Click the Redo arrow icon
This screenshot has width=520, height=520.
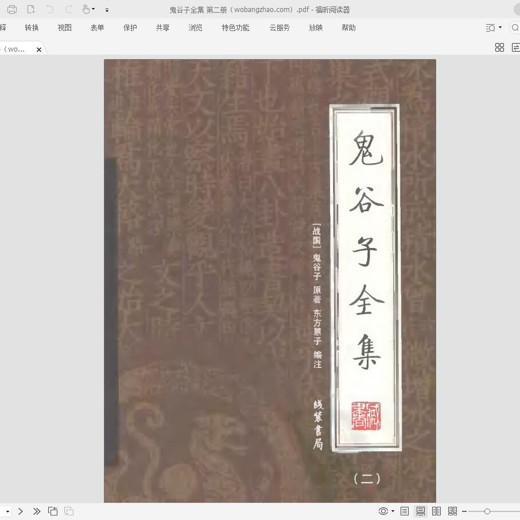(68, 9)
